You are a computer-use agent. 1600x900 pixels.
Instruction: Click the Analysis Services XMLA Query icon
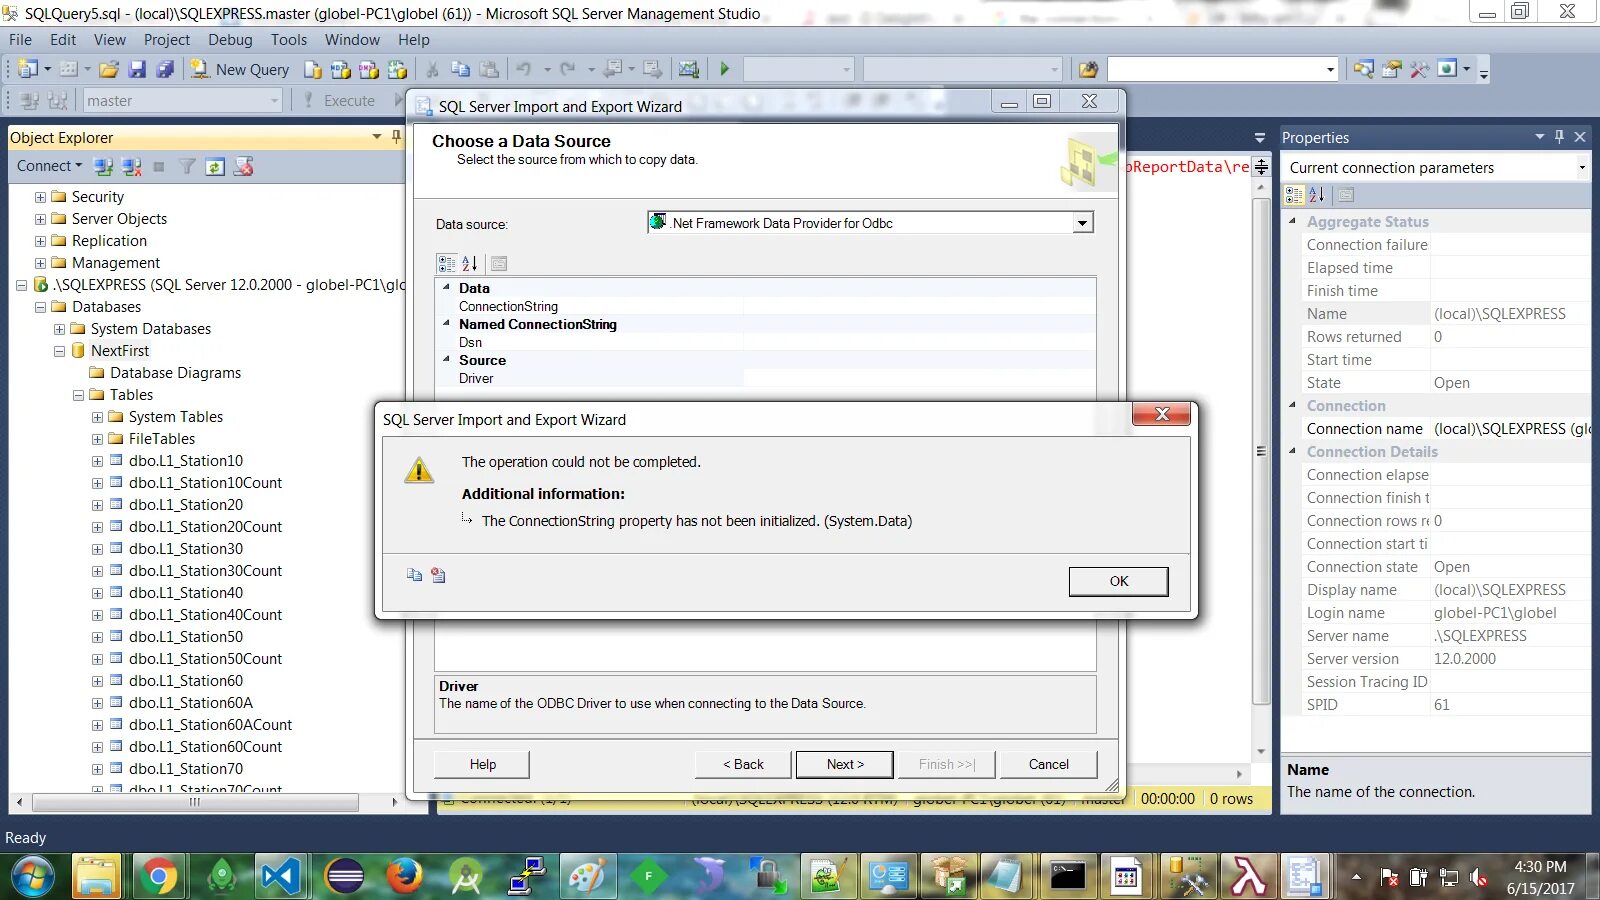[x=397, y=69]
